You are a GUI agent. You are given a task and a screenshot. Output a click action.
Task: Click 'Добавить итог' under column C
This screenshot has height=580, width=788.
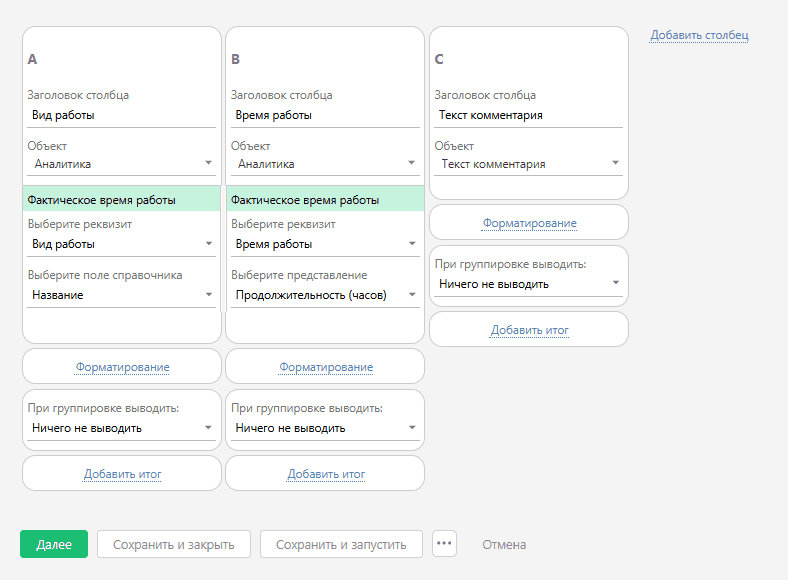(529, 330)
